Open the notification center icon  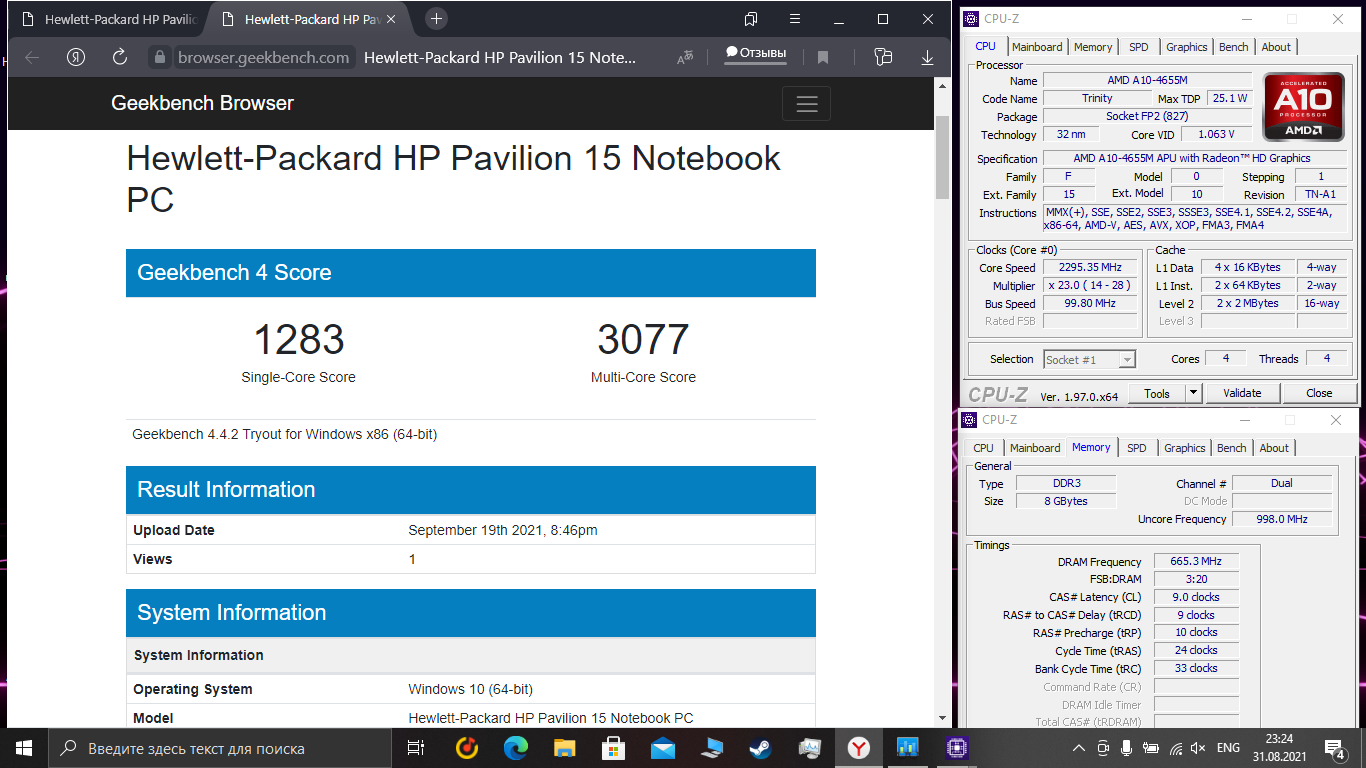tap(1335, 748)
